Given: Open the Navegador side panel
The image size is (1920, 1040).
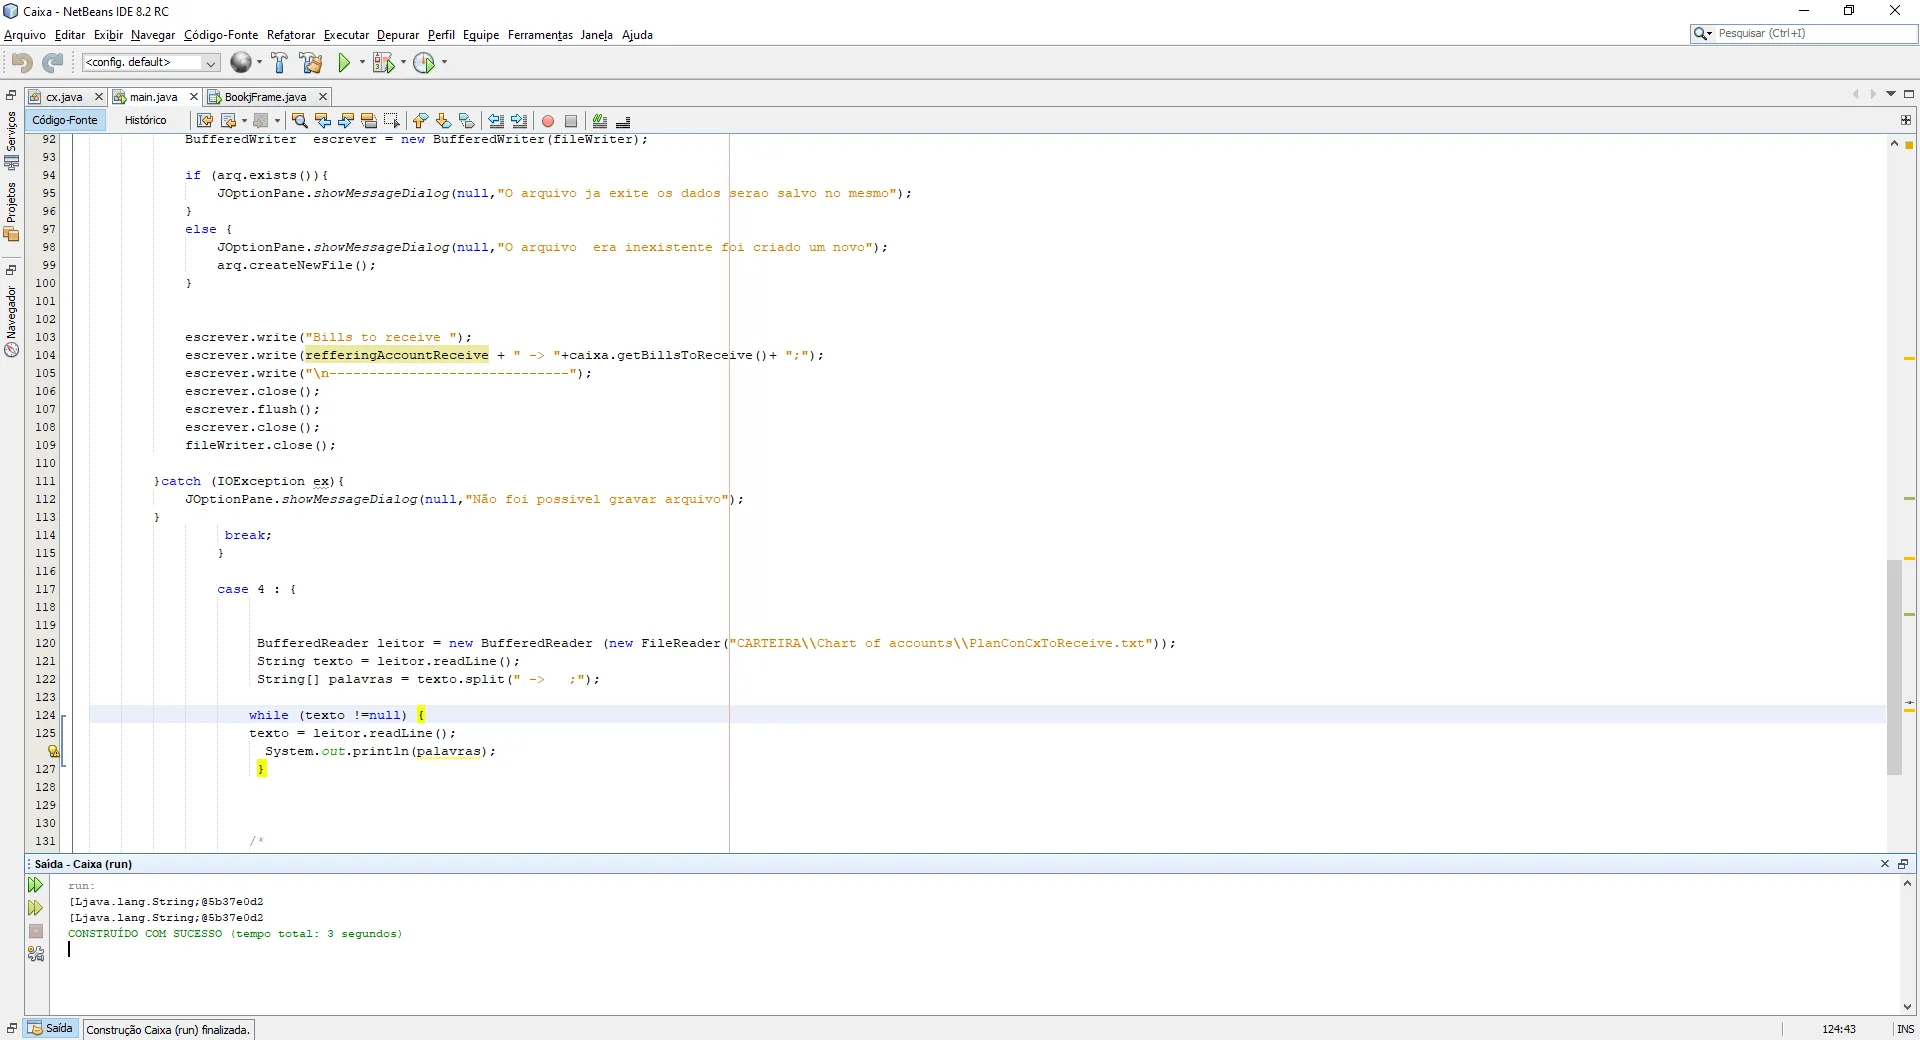Looking at the screenshot, I should [11, 320].
